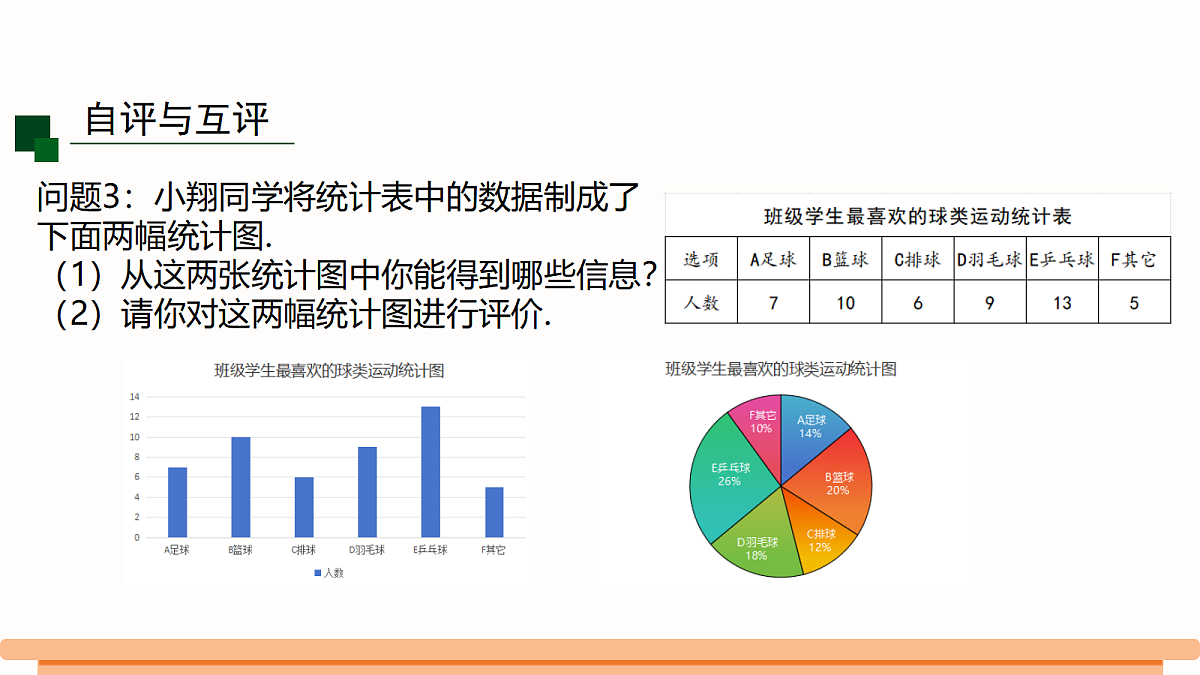Image resolution: width=1200 pixels, height=675 pixels.
Task: Click the F其它 bar in bar chart
Action: pyautogui.click(x=494, y=512)
